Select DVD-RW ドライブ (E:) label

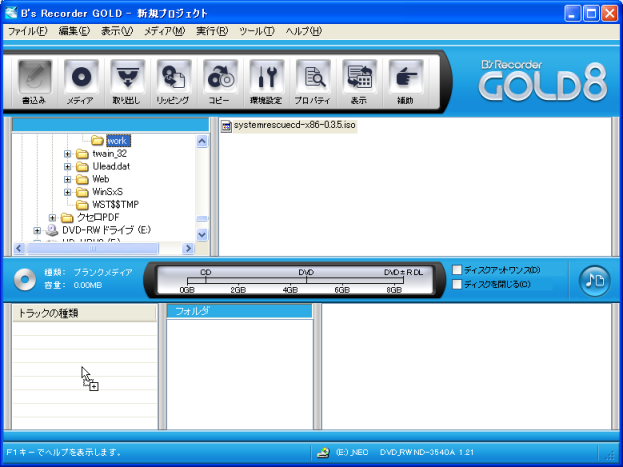click(x=106, y=230)
